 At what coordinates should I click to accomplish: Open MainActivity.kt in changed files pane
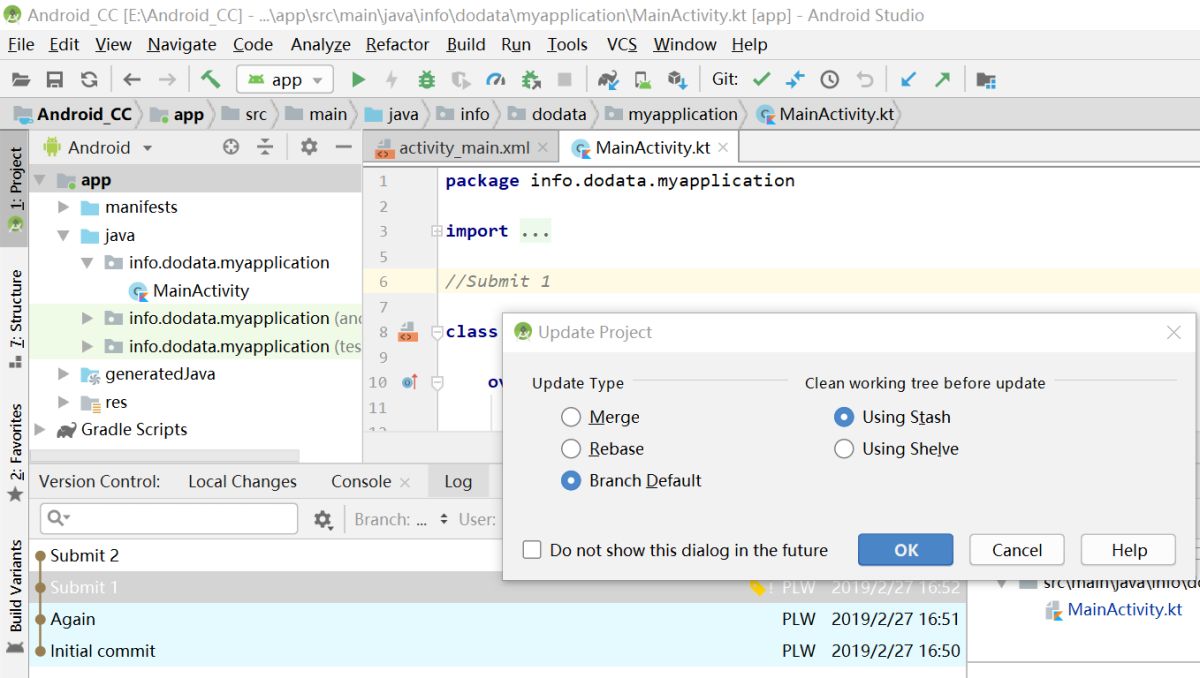1113,610
